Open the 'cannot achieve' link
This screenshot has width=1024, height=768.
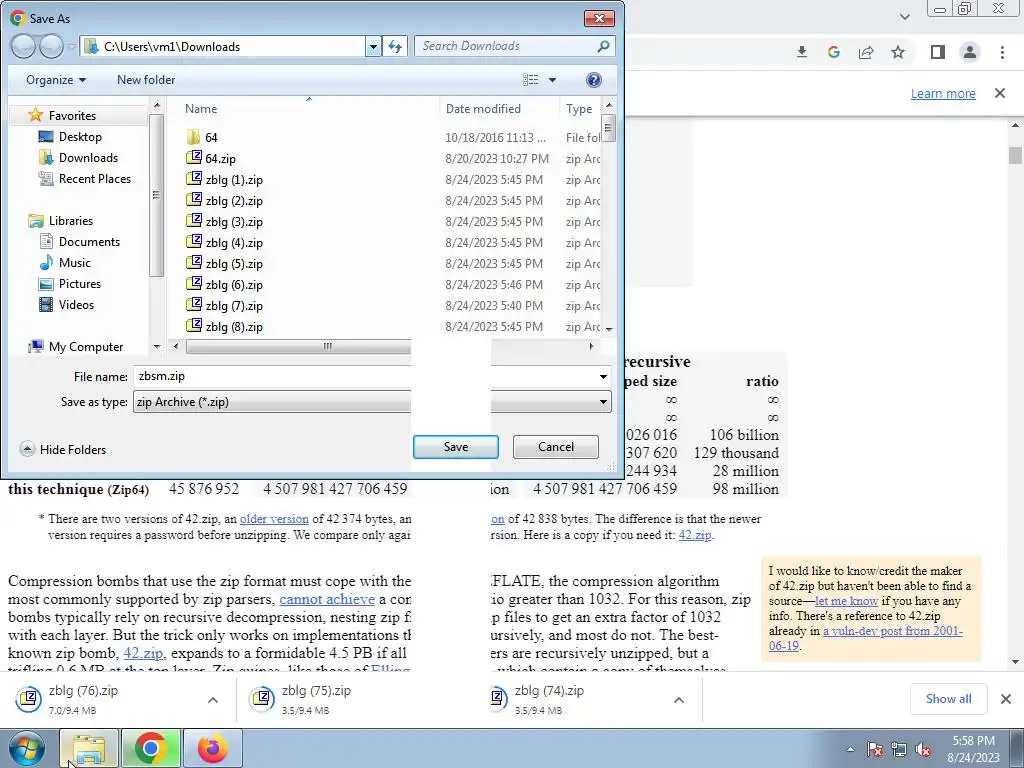(327, 599)
